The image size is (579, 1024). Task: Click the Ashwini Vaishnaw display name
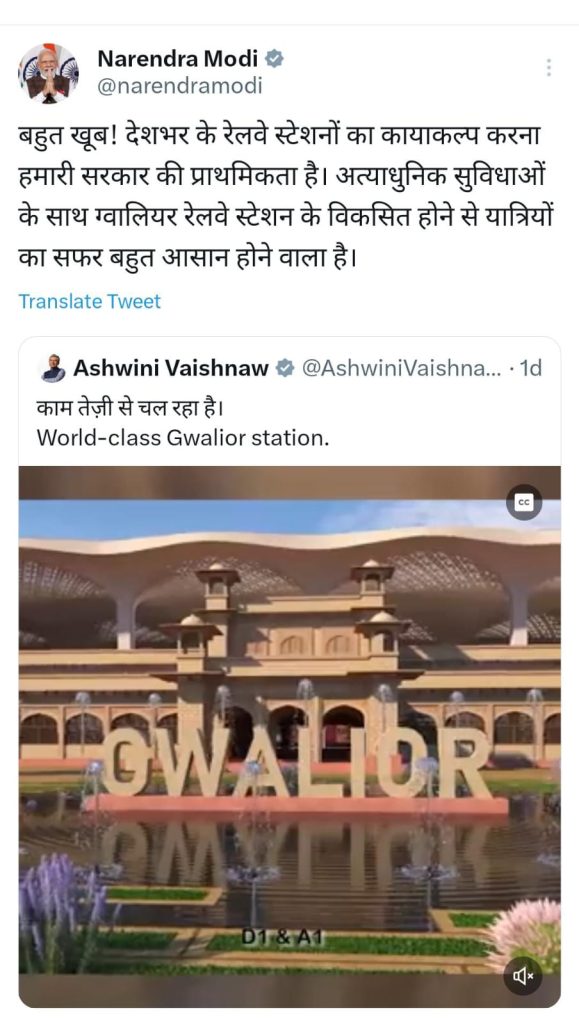(170, 368)
